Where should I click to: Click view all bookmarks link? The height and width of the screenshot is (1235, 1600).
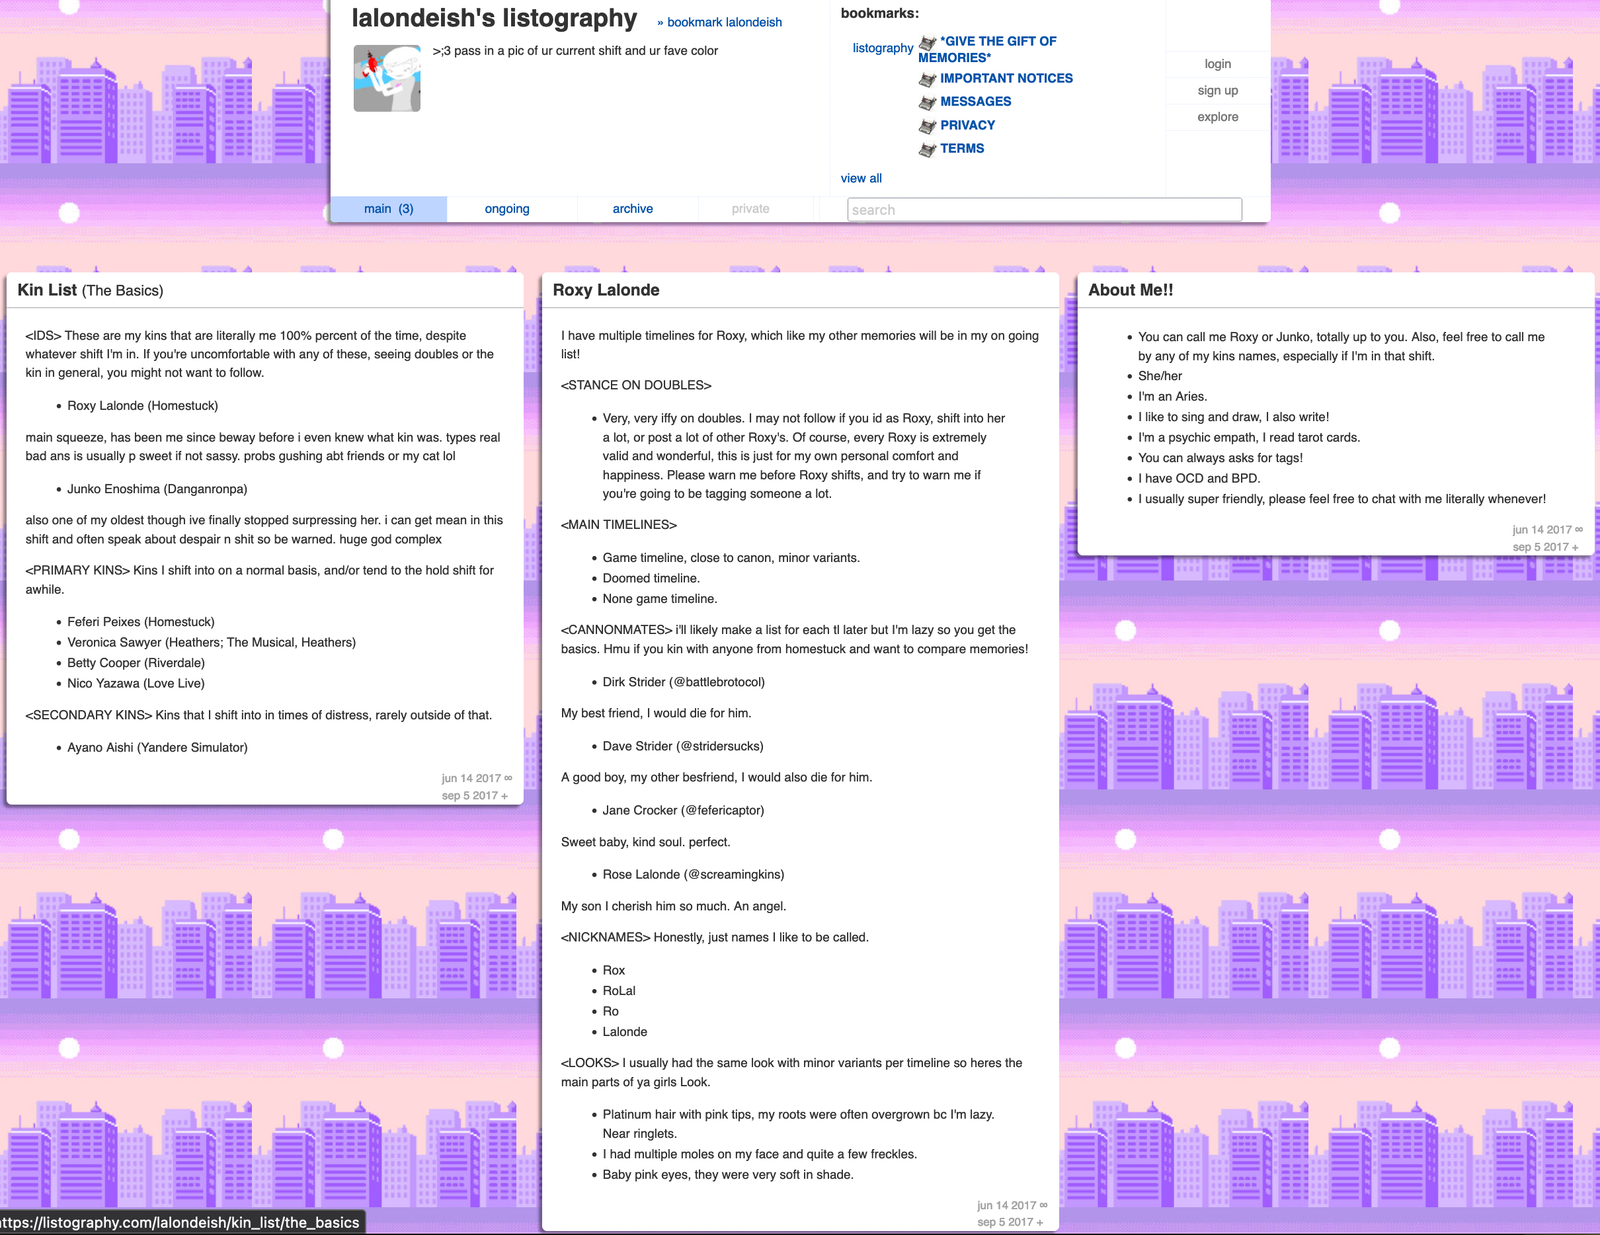point(861,178)
